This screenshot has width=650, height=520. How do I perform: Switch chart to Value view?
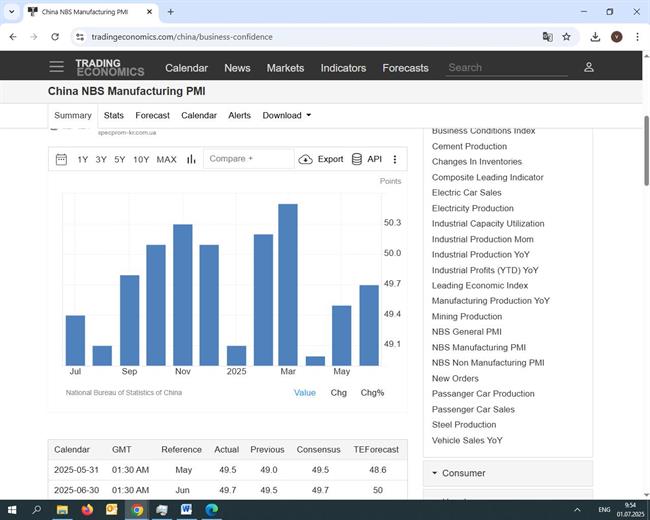point(305,392)
